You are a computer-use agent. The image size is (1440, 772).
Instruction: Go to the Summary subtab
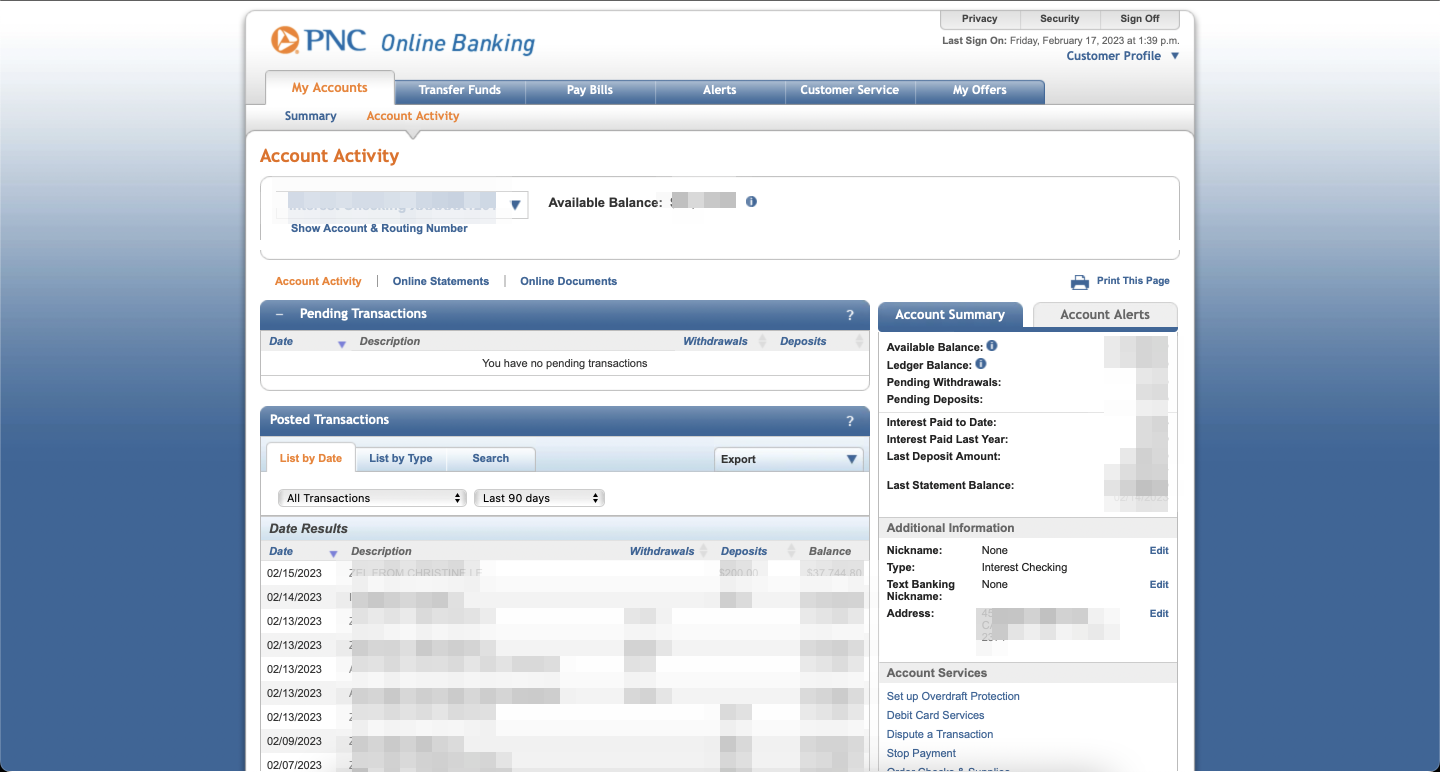point(310,116)
